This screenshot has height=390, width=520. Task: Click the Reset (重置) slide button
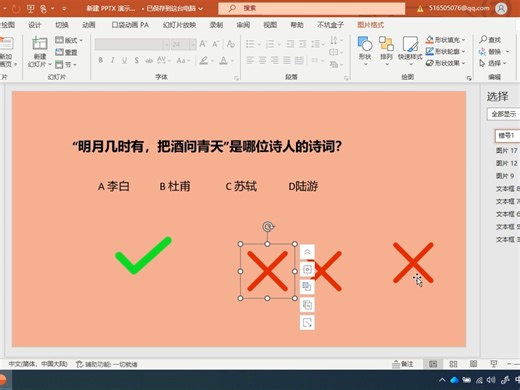tap(66, 52)
